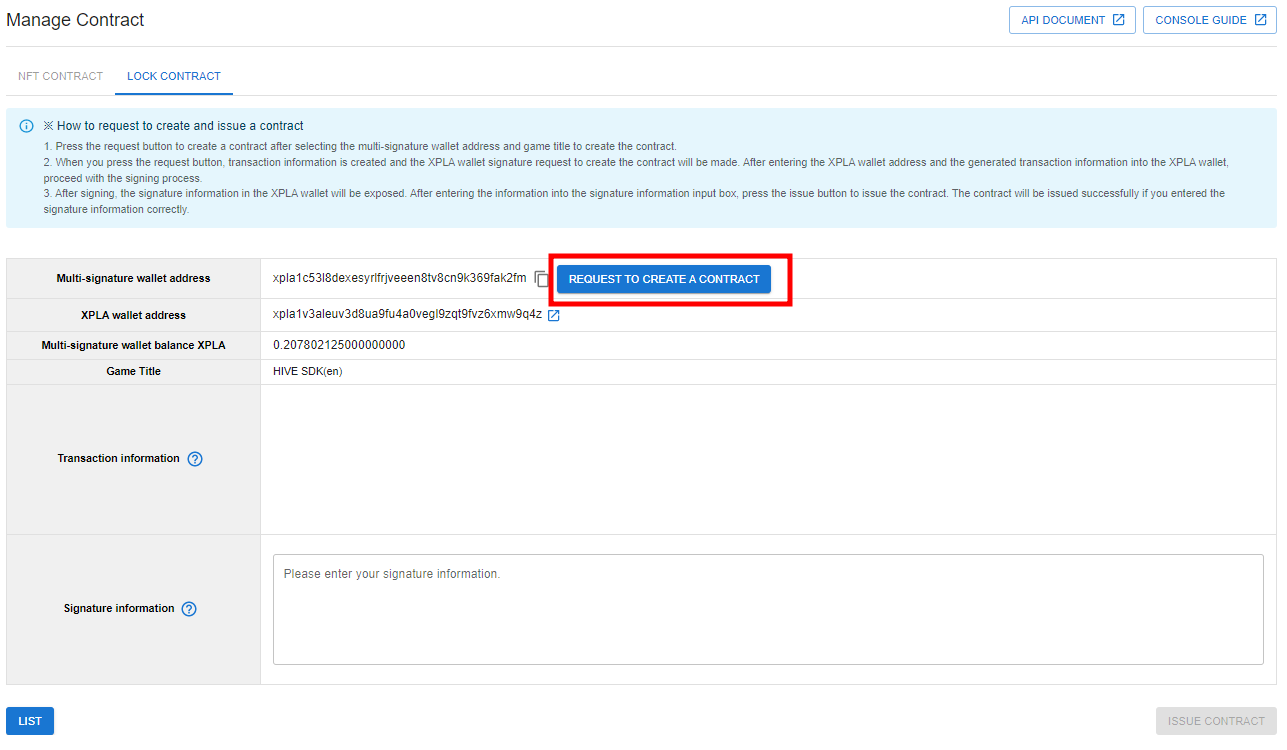Click REQUEST TO CREATE A CONTRACT button

pos(664,279)
